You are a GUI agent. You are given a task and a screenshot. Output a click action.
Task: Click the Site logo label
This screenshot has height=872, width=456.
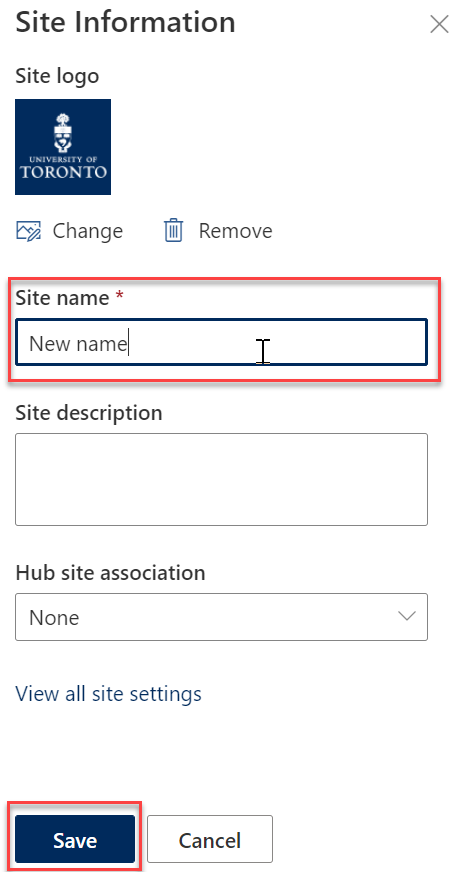[x=57, y=76]
